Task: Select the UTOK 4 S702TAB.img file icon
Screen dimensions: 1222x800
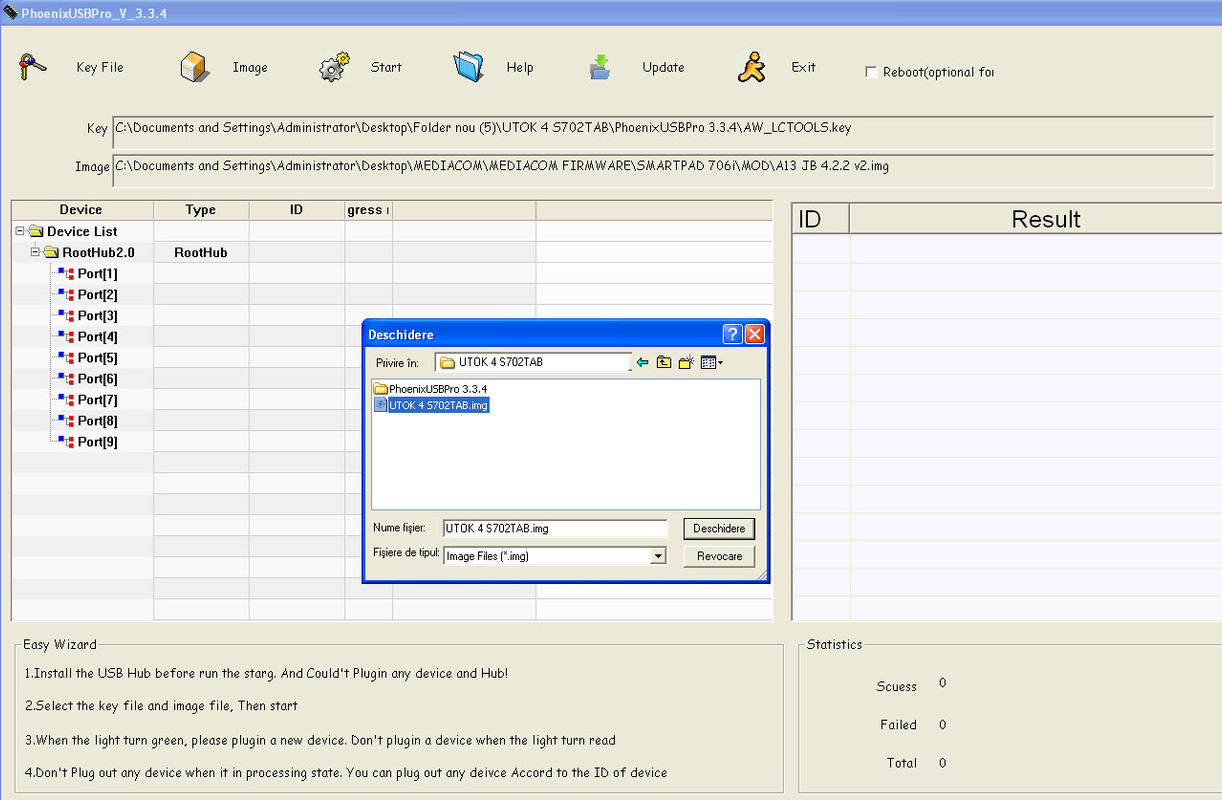Action: click(380, 405)
